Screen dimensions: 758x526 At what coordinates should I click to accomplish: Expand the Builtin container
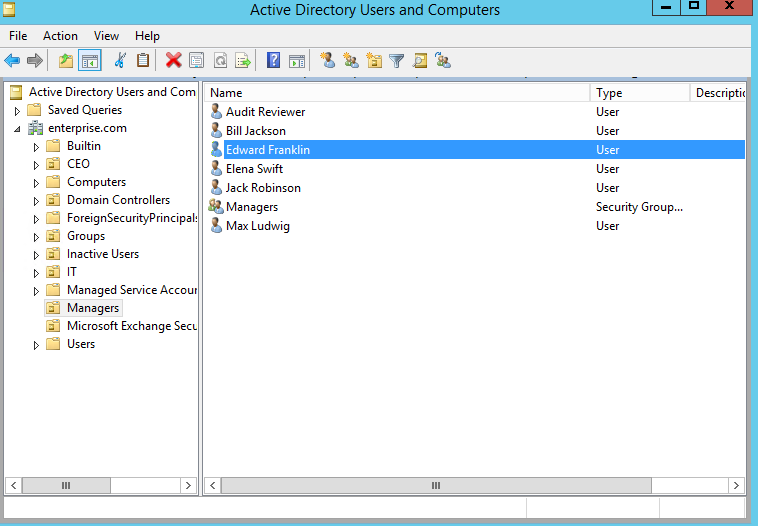36,147
